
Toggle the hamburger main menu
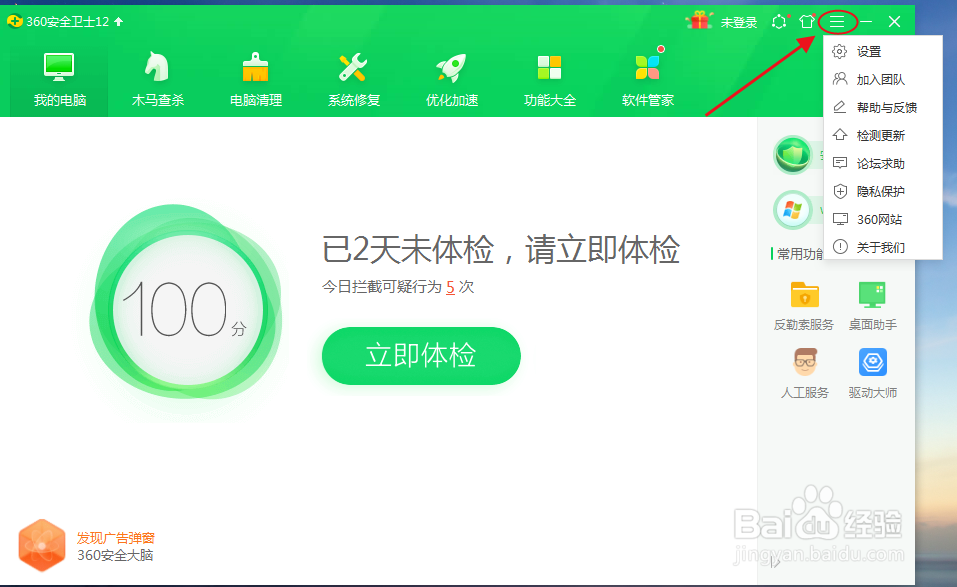pyautogui.click(x=837, y=23)
